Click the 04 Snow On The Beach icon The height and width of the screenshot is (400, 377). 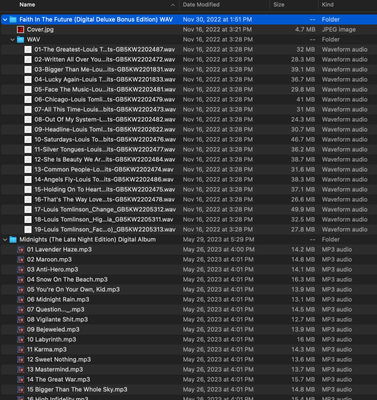coord(21,280)
